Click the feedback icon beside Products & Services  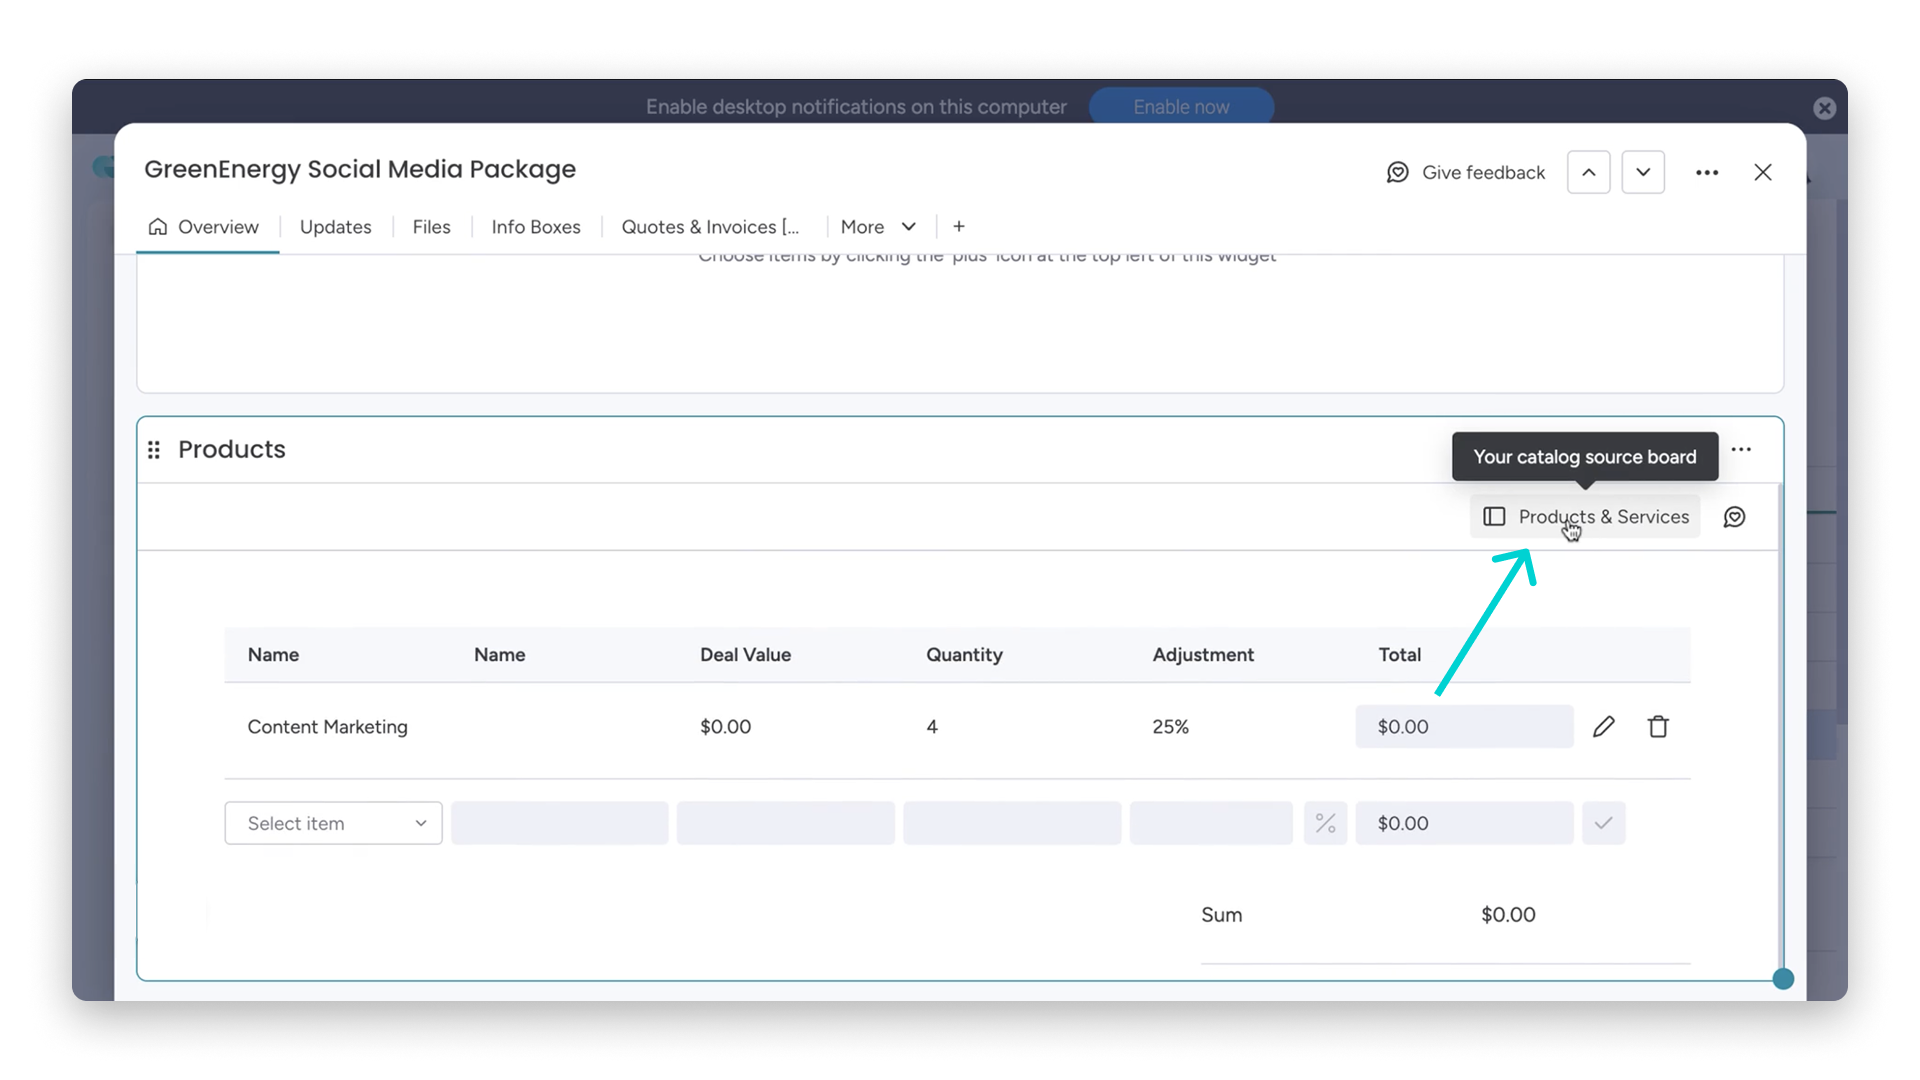click(x=1735, y=517)
